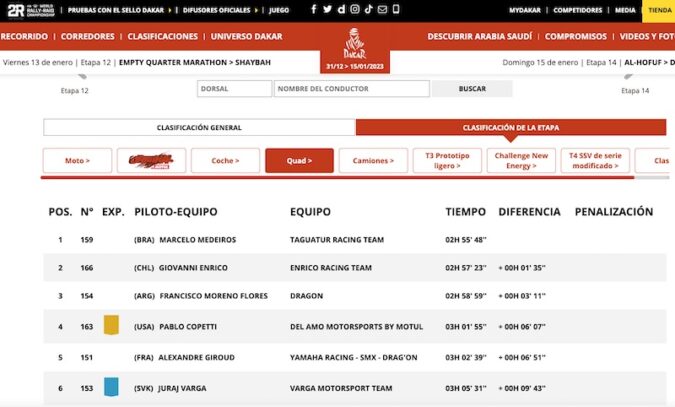This screenshot has width=675, height=407.
Task: Focus the Nombre del conductor field
Action: [352, 89]
